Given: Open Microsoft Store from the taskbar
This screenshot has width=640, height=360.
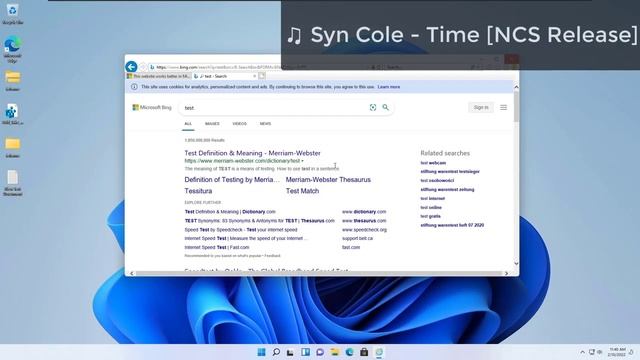Looking at the screenshot, I should point(364,352).
